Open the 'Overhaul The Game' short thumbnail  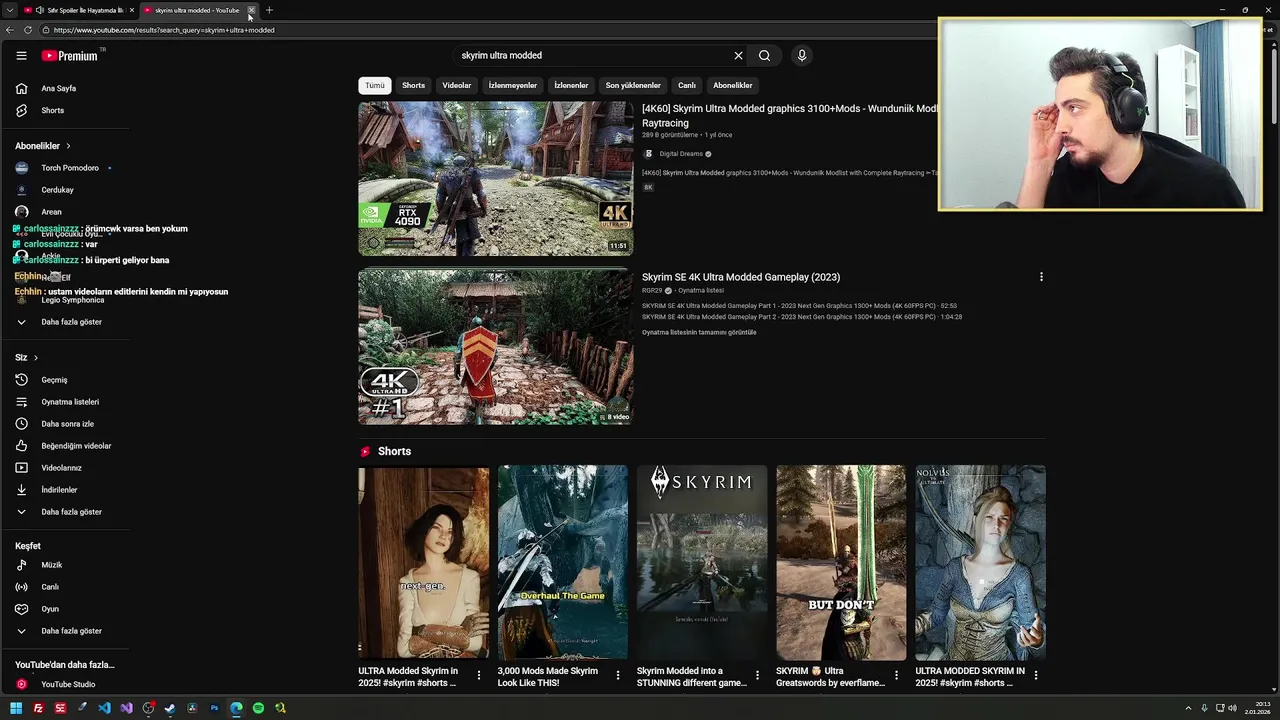pos(563,562)
